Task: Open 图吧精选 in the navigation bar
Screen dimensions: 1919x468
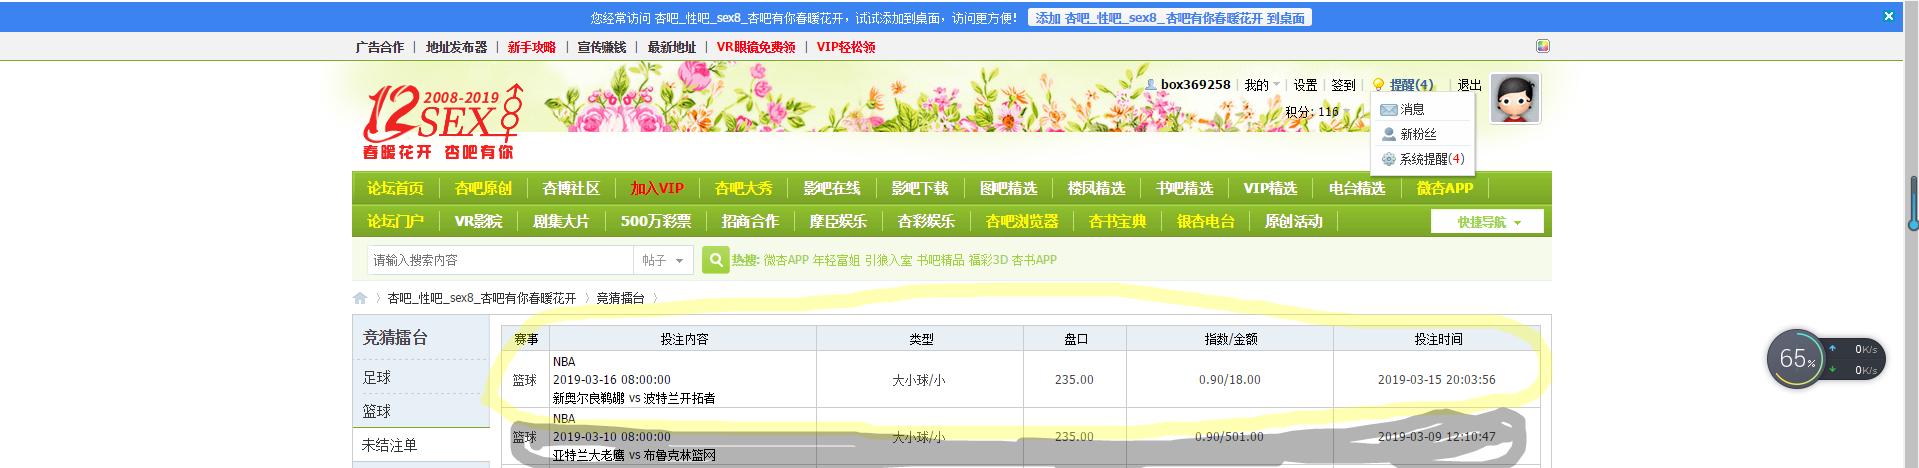Action: pyautogui.click(x=1008, y=188)
